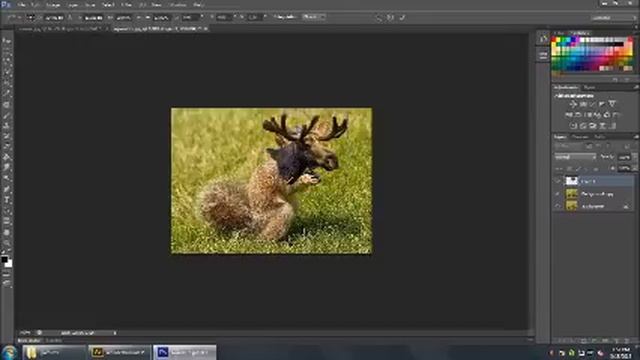640x360 pixels.
Task: Toggle visibility of Background layer
Action: coord(558,206)
